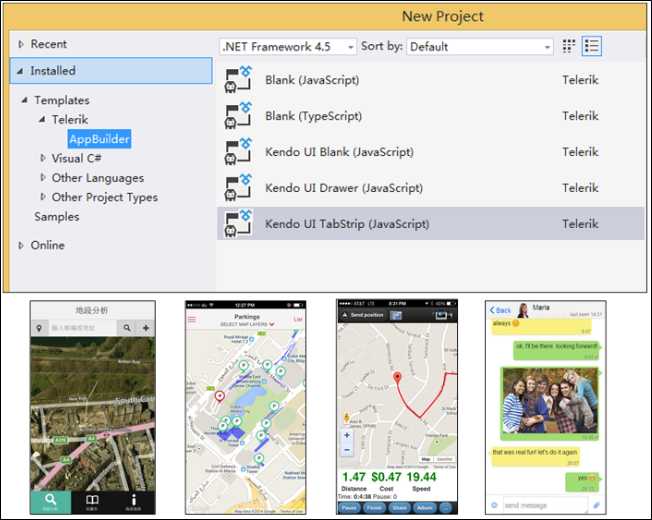The height and width of the screenshot is (520, 652).
Task: Expand the Visual C# node
Action: (42, 158)
